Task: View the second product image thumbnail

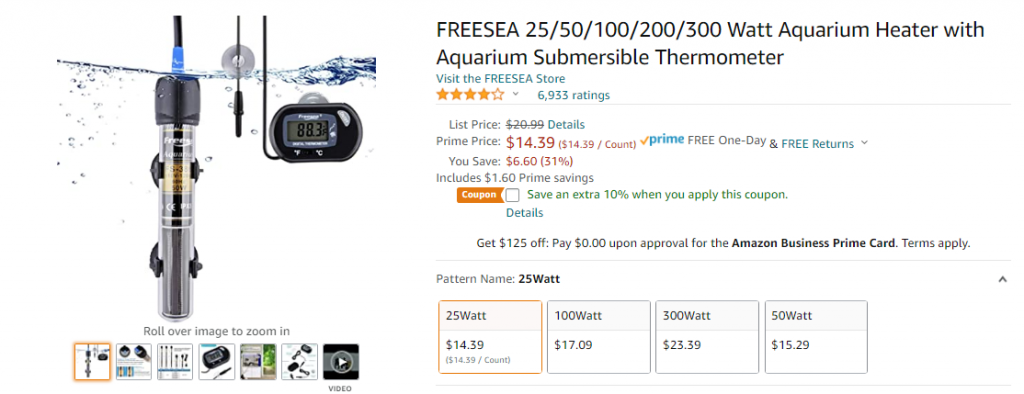Action: click(x=134, y=362)
